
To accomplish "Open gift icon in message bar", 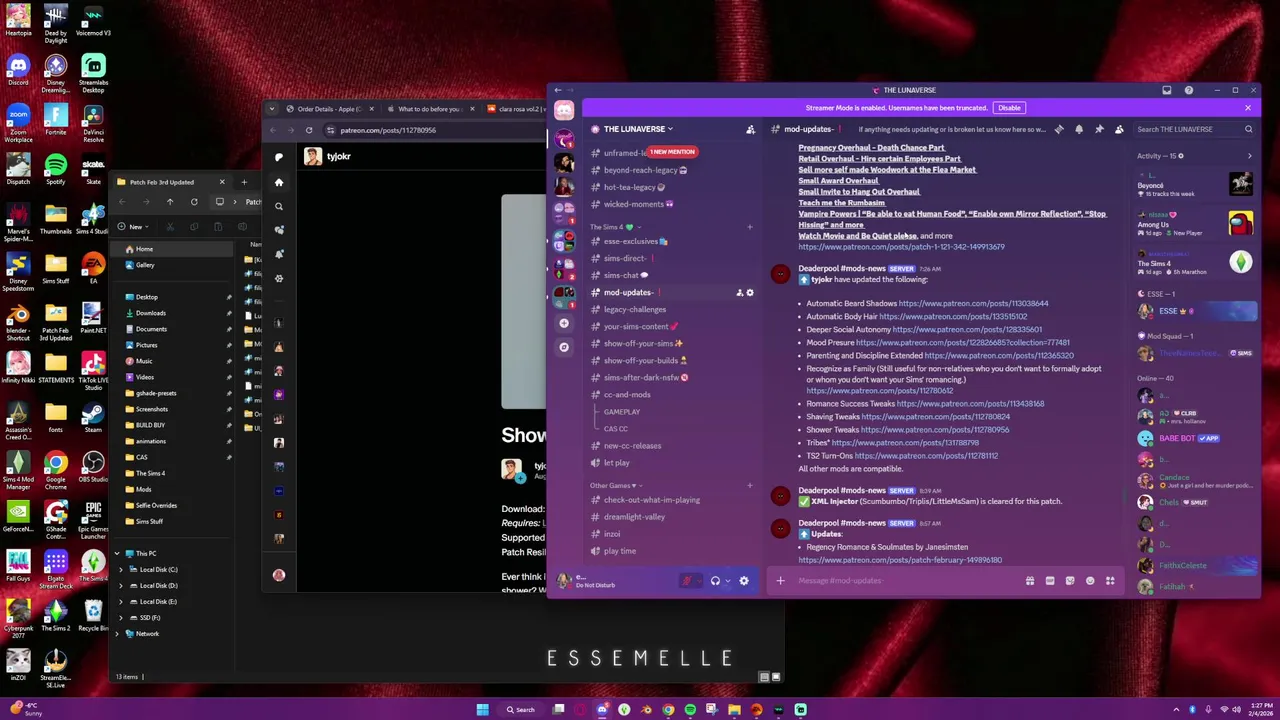I will (x=1030, y=581).
